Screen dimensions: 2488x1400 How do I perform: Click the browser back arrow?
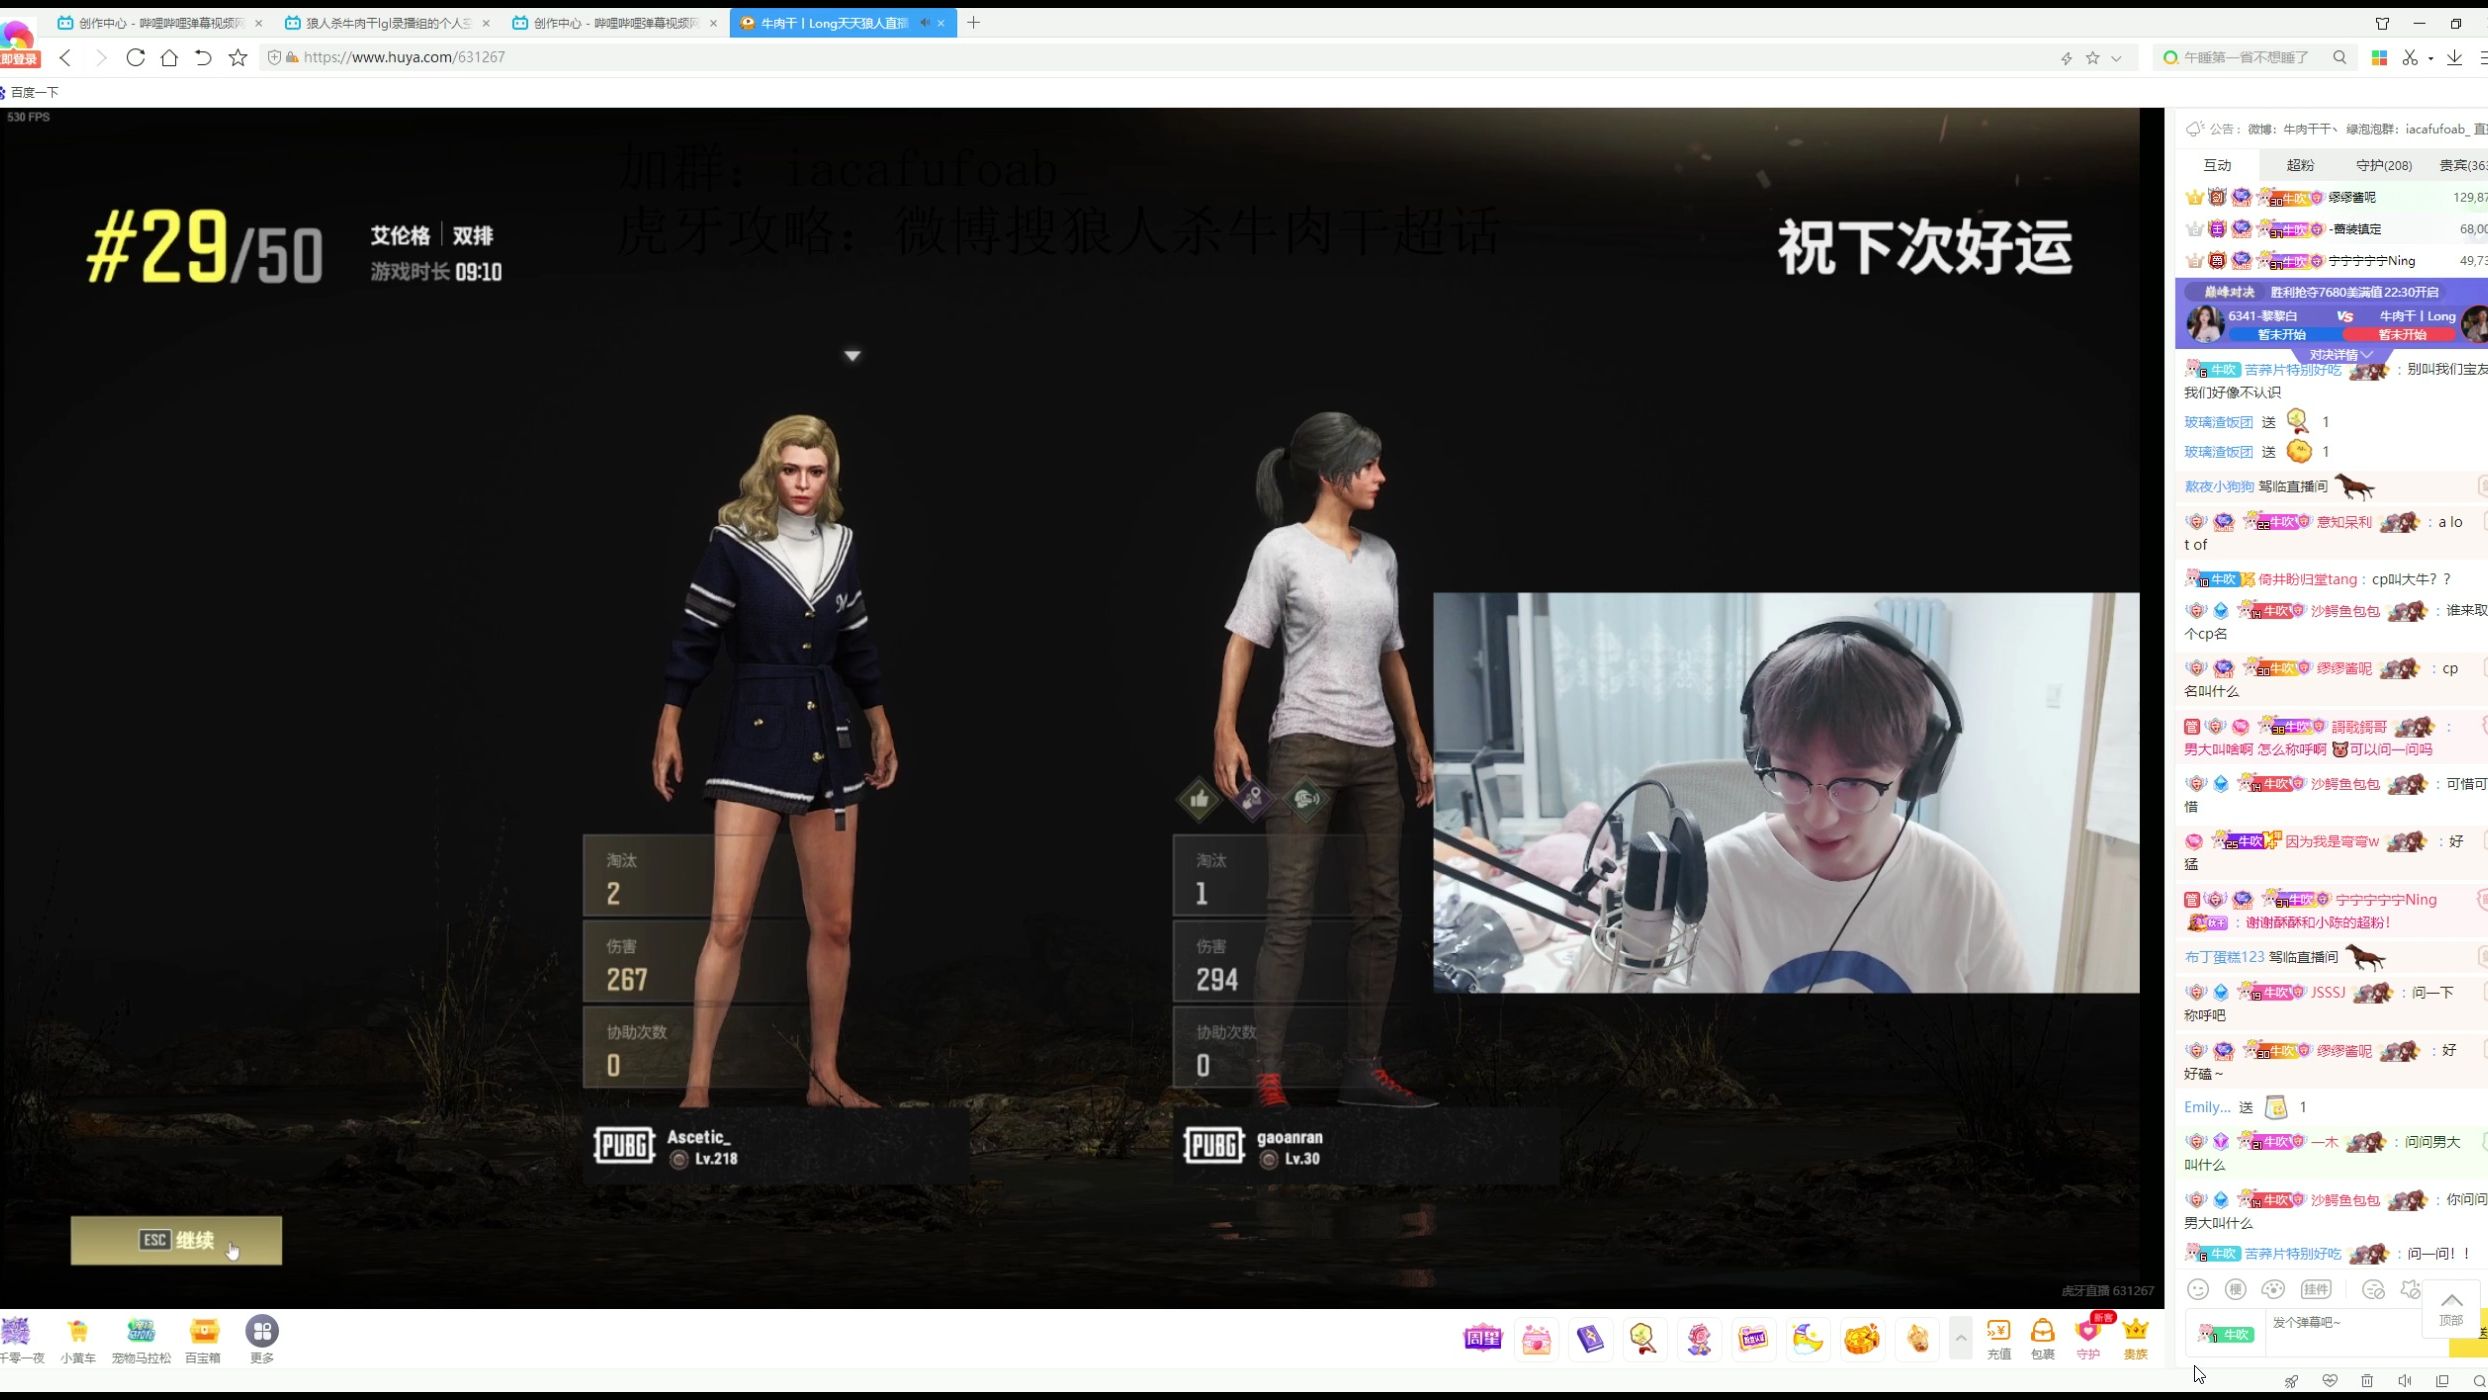click(x=66, y=58)
